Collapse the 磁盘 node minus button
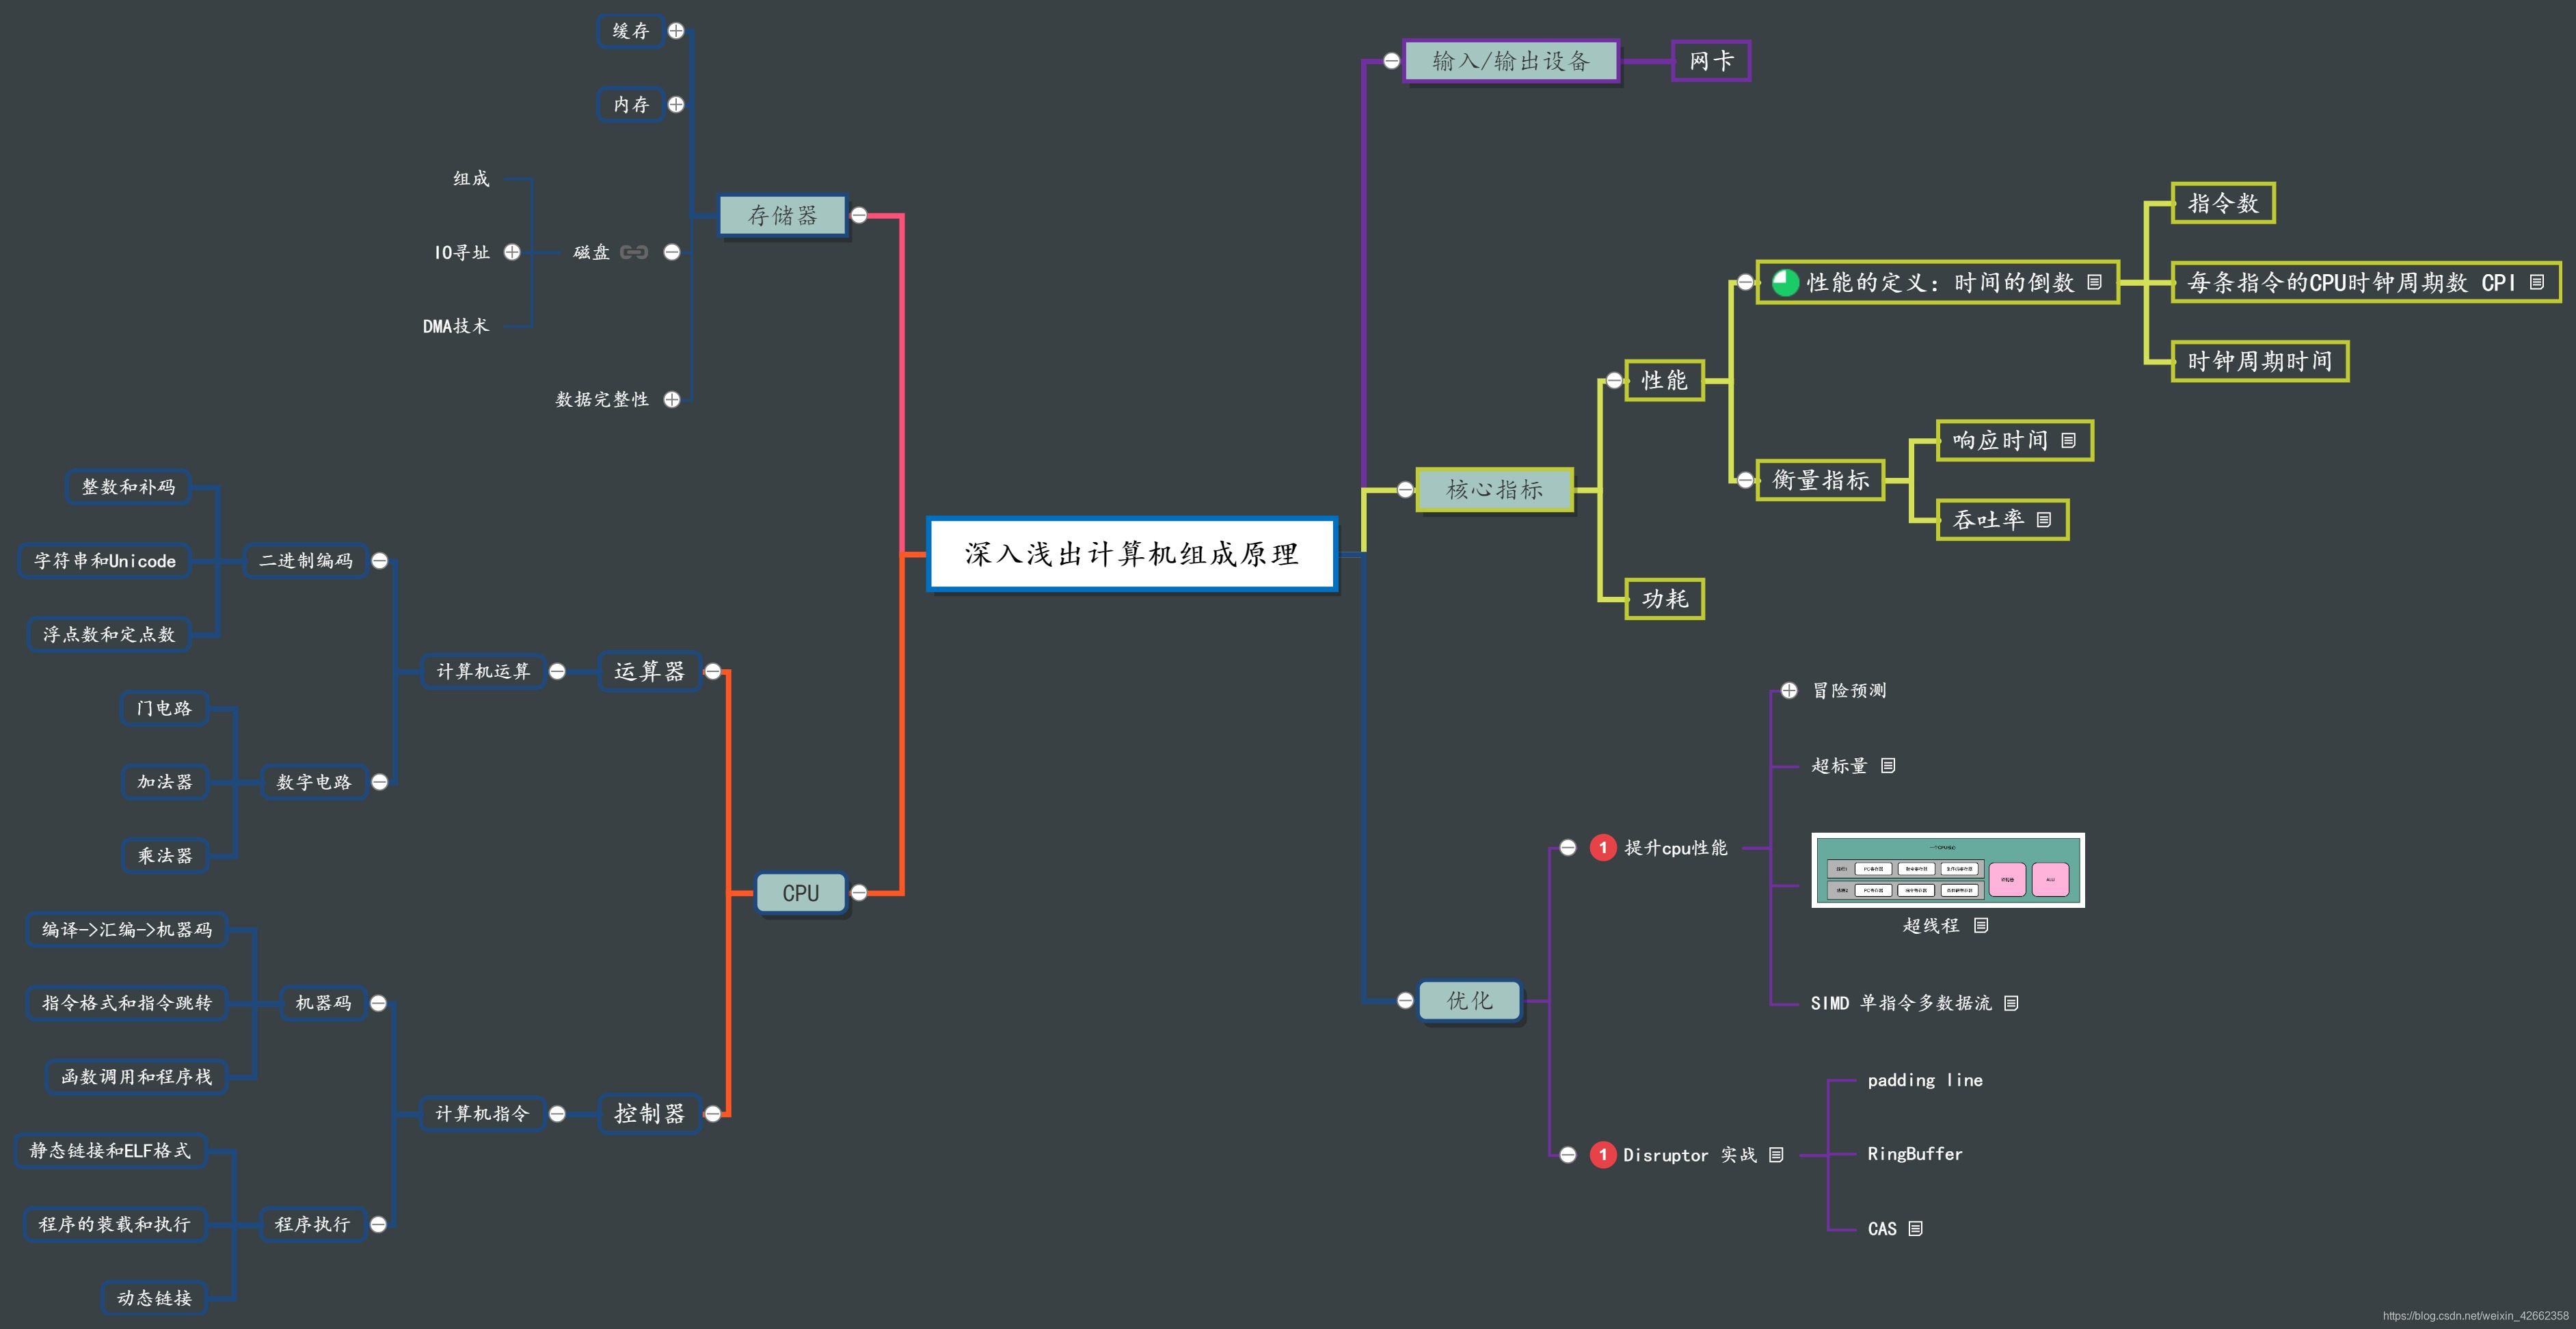Viewport: 2576px width, 1329px height. pos(672,252)
